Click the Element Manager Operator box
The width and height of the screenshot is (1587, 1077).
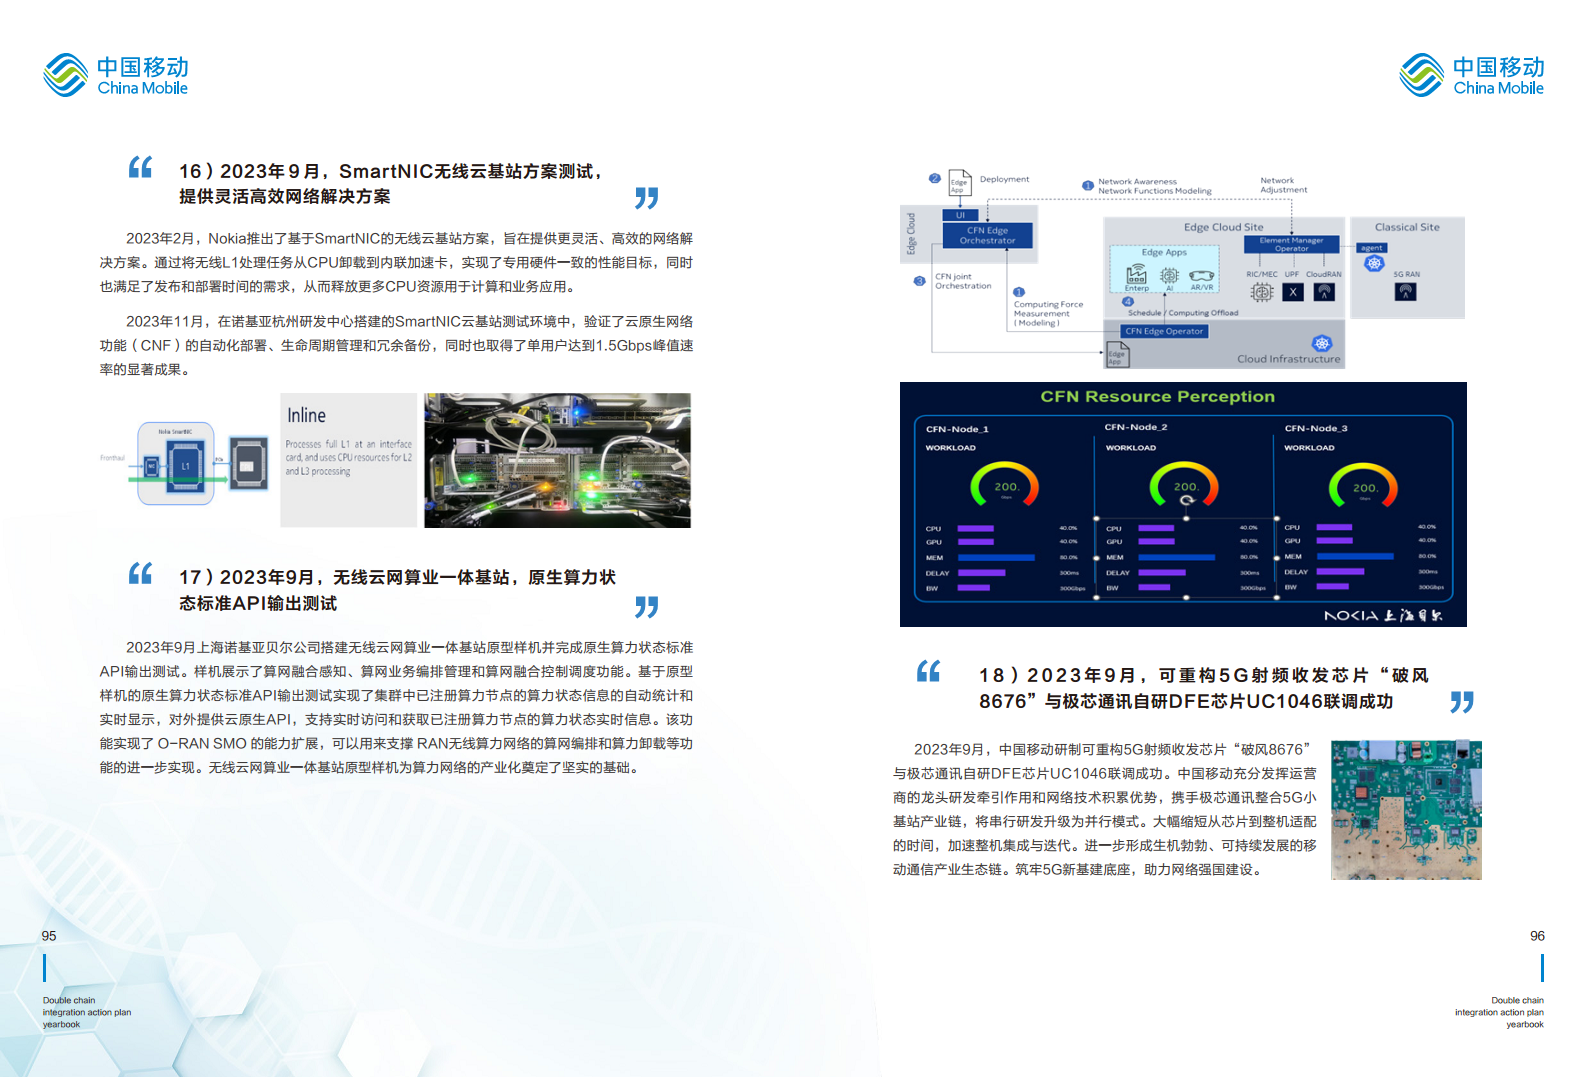(1291, 244)
